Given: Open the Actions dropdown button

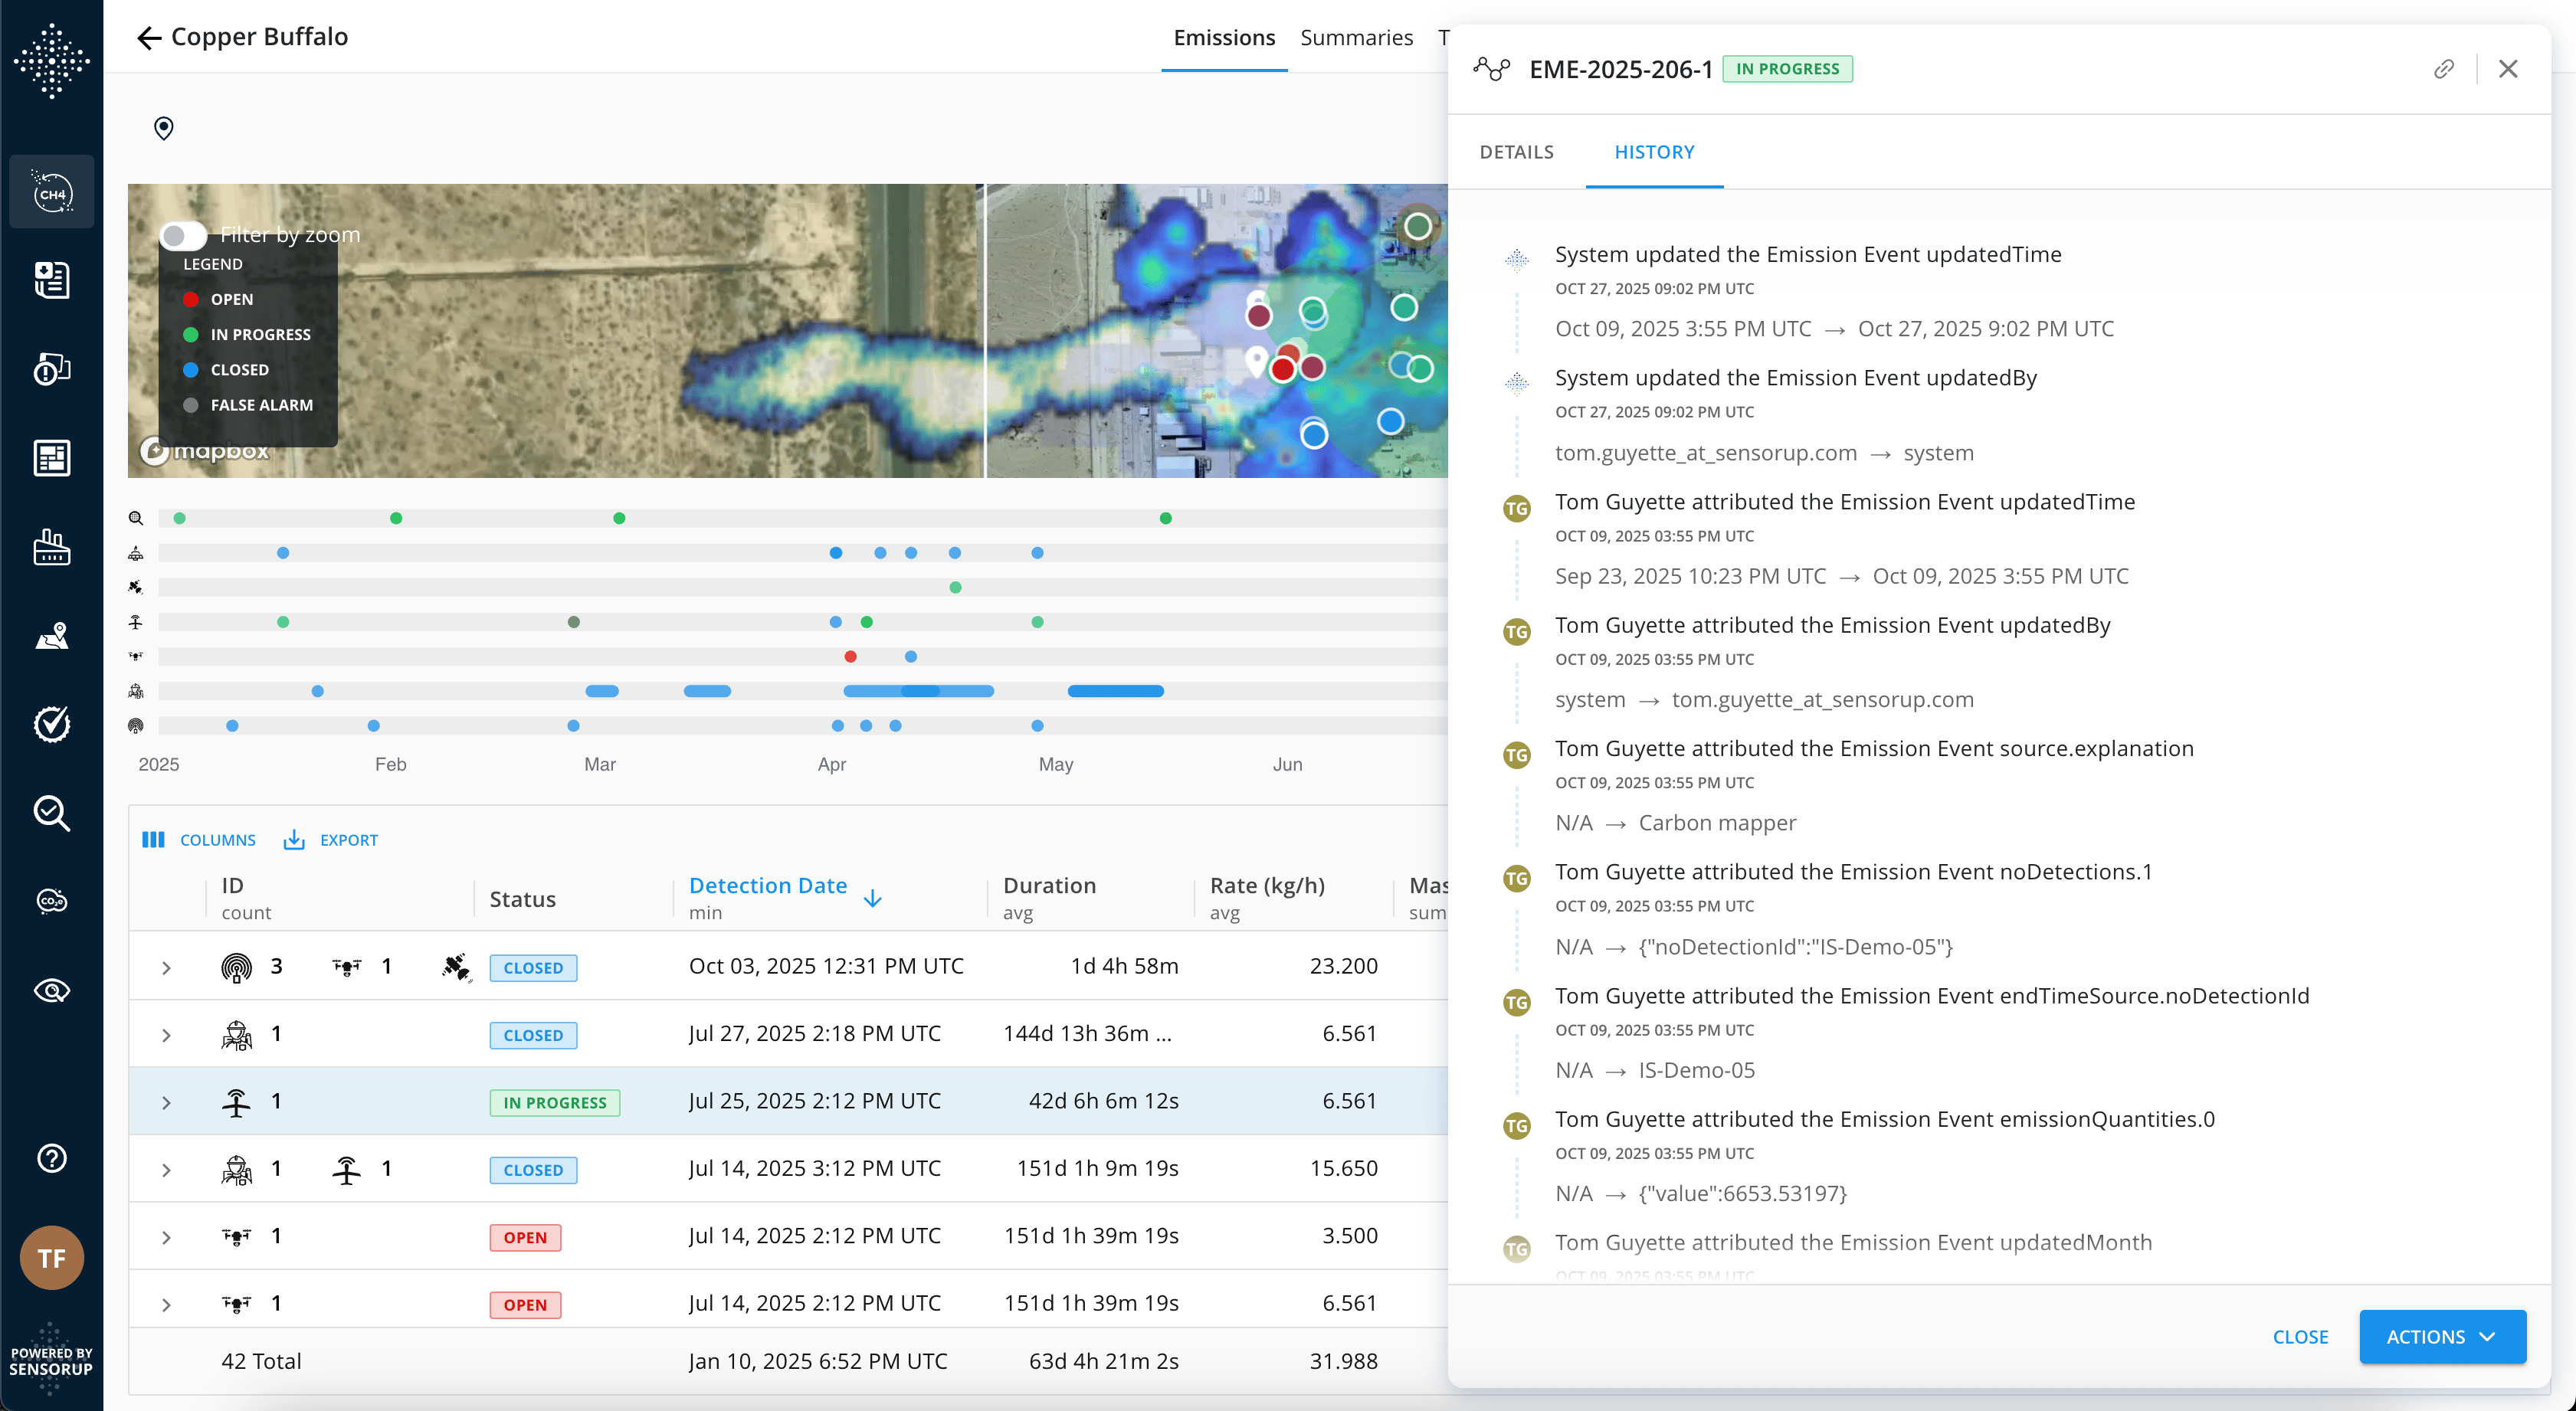Looking at the screenshot, I should point(2442,1337).
